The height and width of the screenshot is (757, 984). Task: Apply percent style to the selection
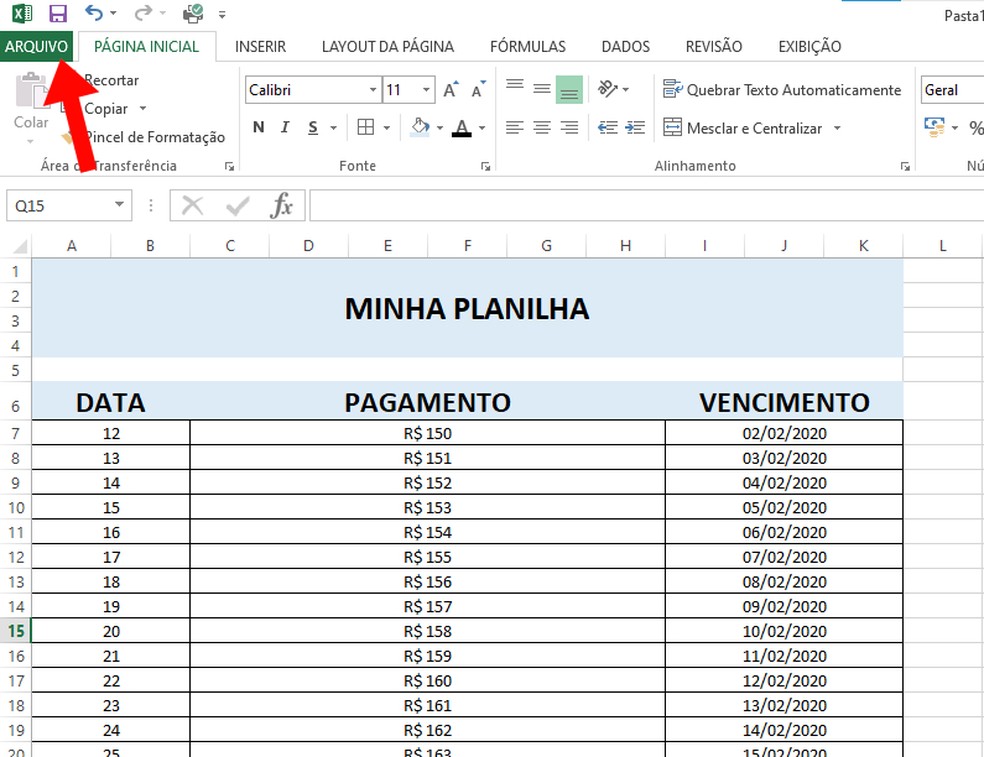(975, 128)
